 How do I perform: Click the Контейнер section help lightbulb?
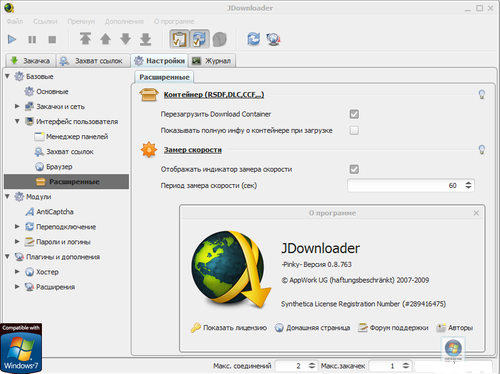[x=482, y=95]
